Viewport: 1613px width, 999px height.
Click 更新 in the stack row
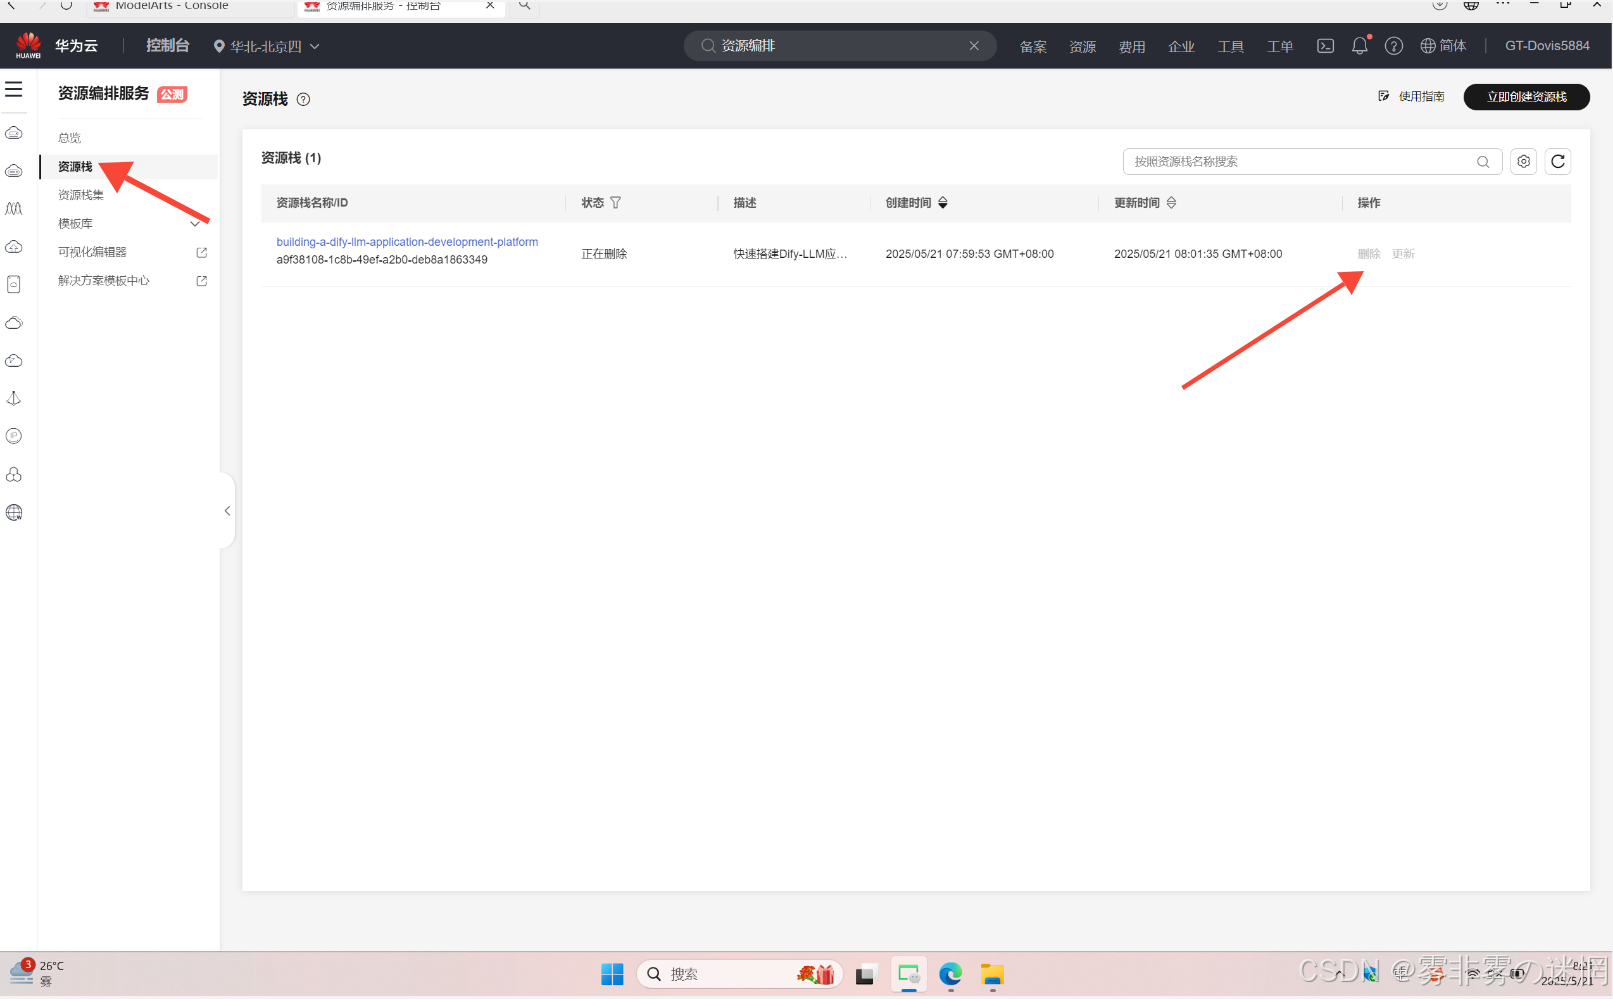(x=1403, y=254)
